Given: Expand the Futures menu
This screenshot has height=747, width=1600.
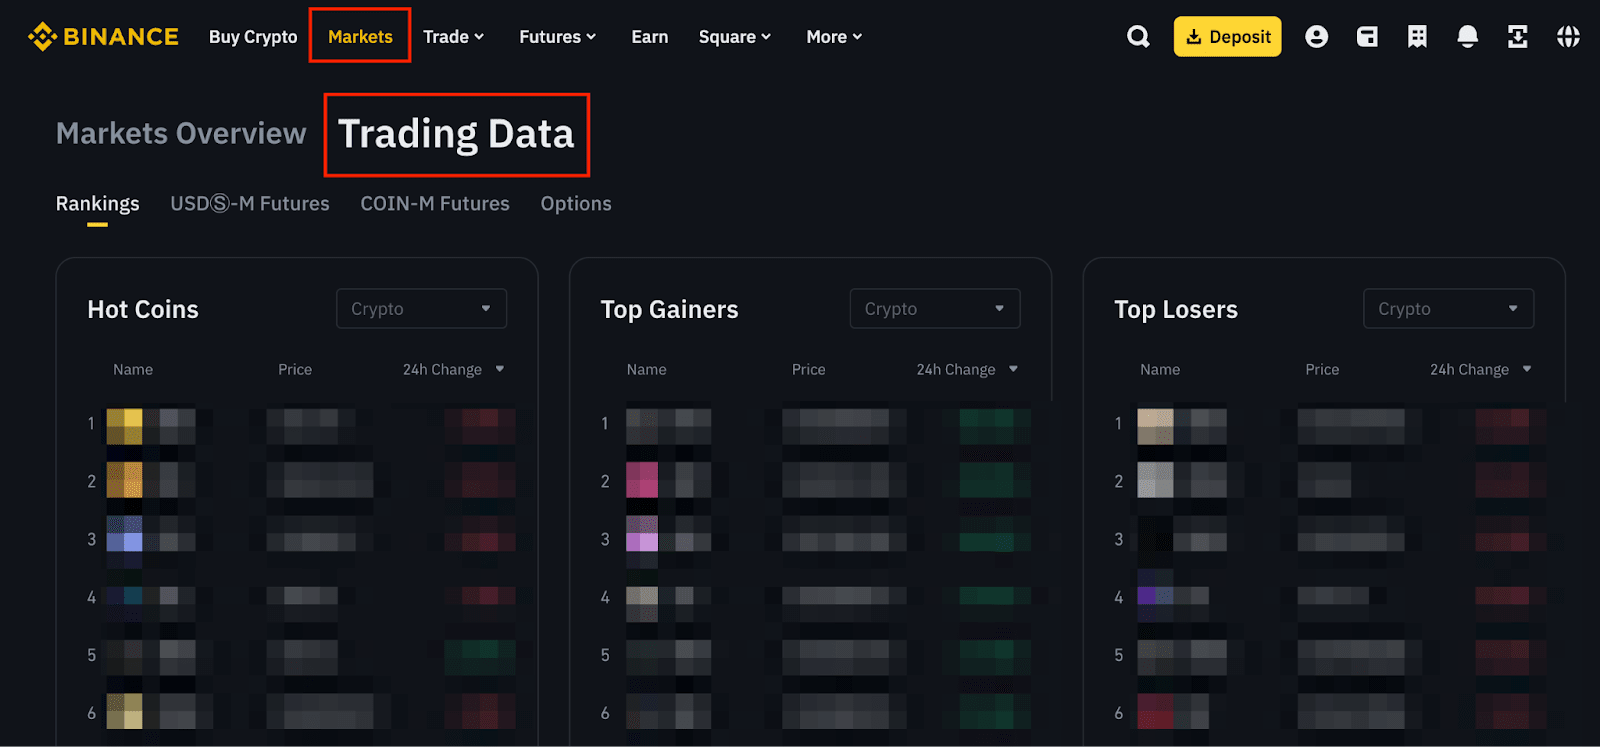Looking at the screenshot, I should [557, 37].
